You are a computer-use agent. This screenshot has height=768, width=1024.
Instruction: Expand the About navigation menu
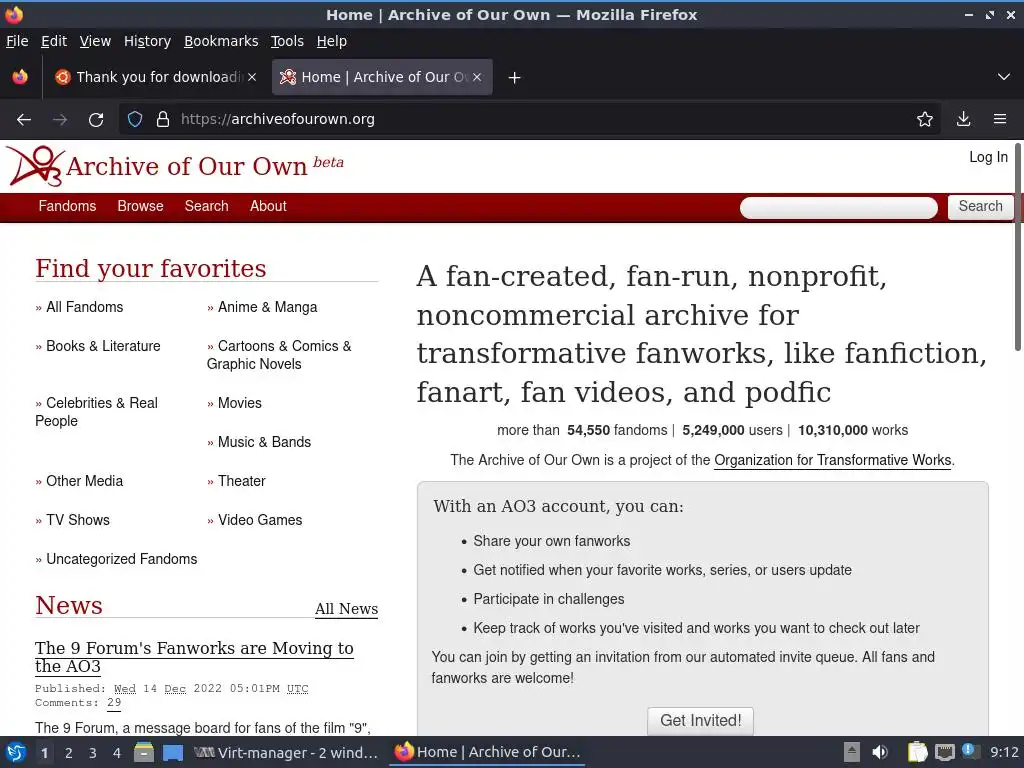(268, 206)
